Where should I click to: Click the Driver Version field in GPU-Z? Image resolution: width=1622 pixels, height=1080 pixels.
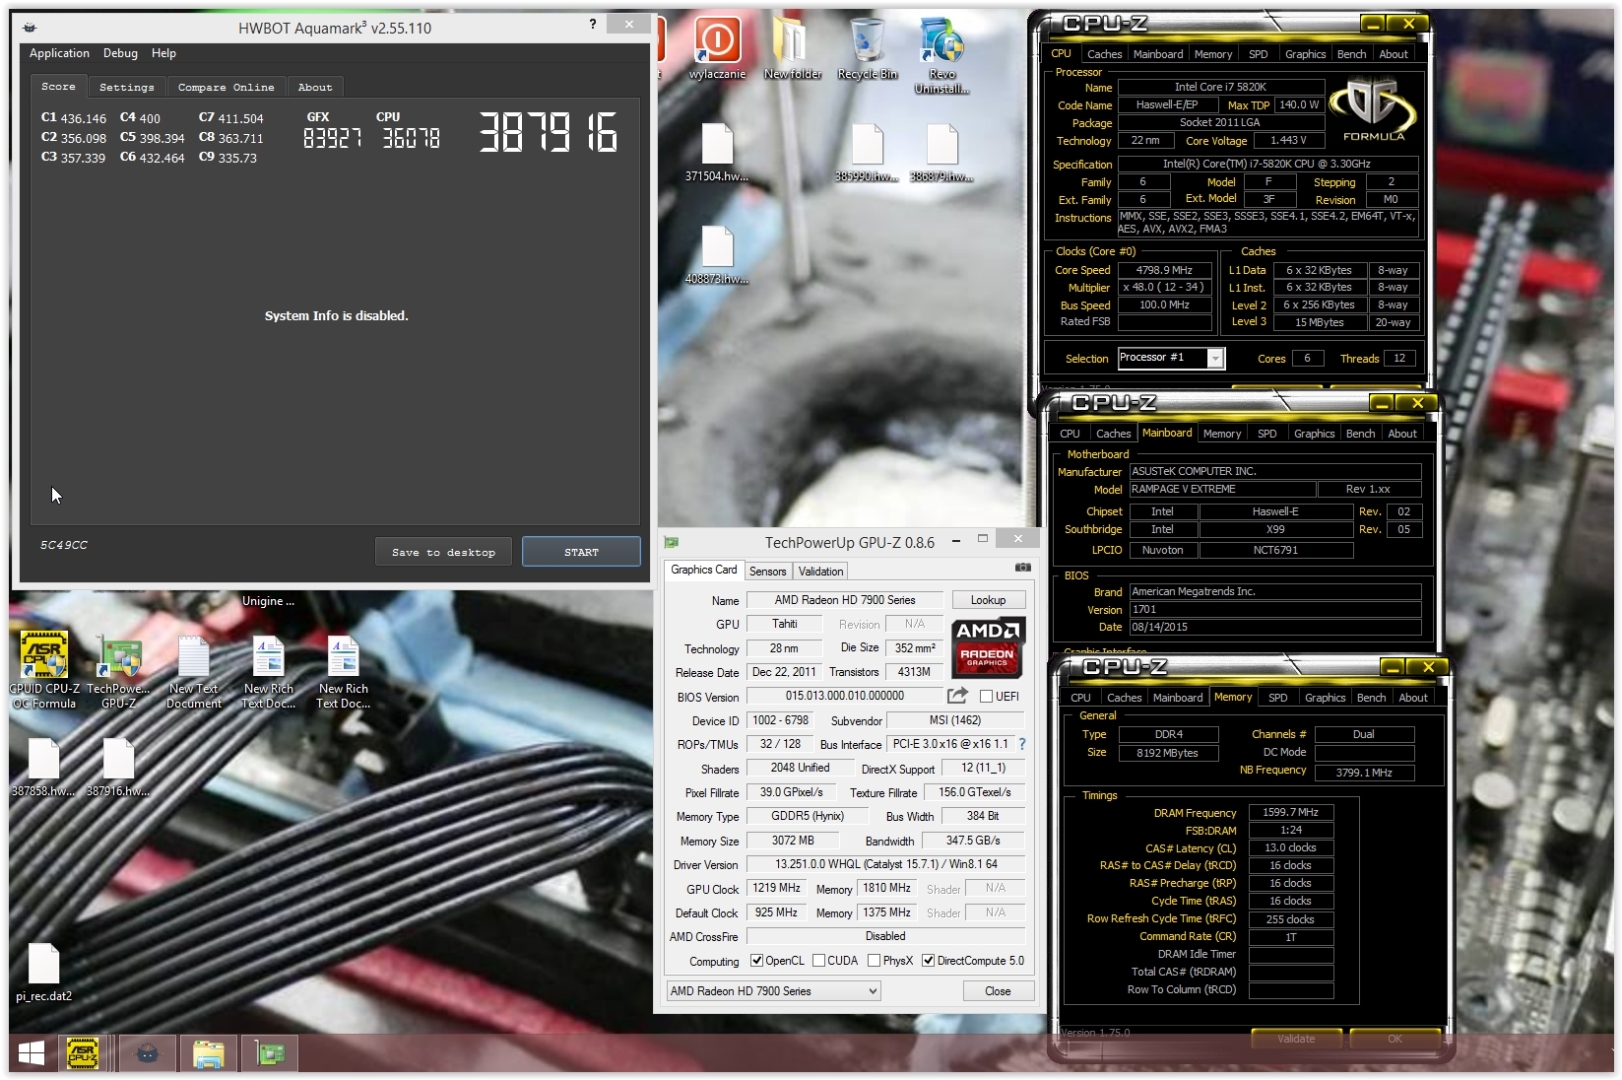885,864
